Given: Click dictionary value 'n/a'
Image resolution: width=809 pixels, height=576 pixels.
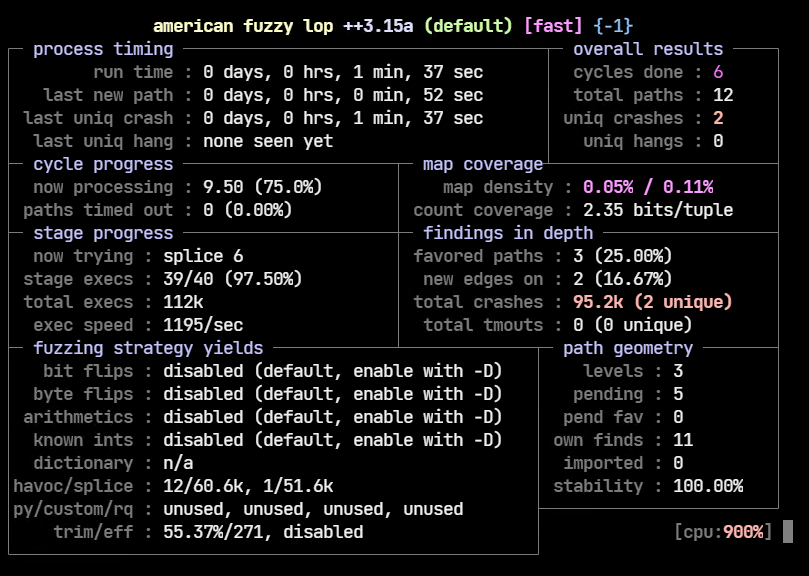Looking at the screenshot, I should [178, 463].
